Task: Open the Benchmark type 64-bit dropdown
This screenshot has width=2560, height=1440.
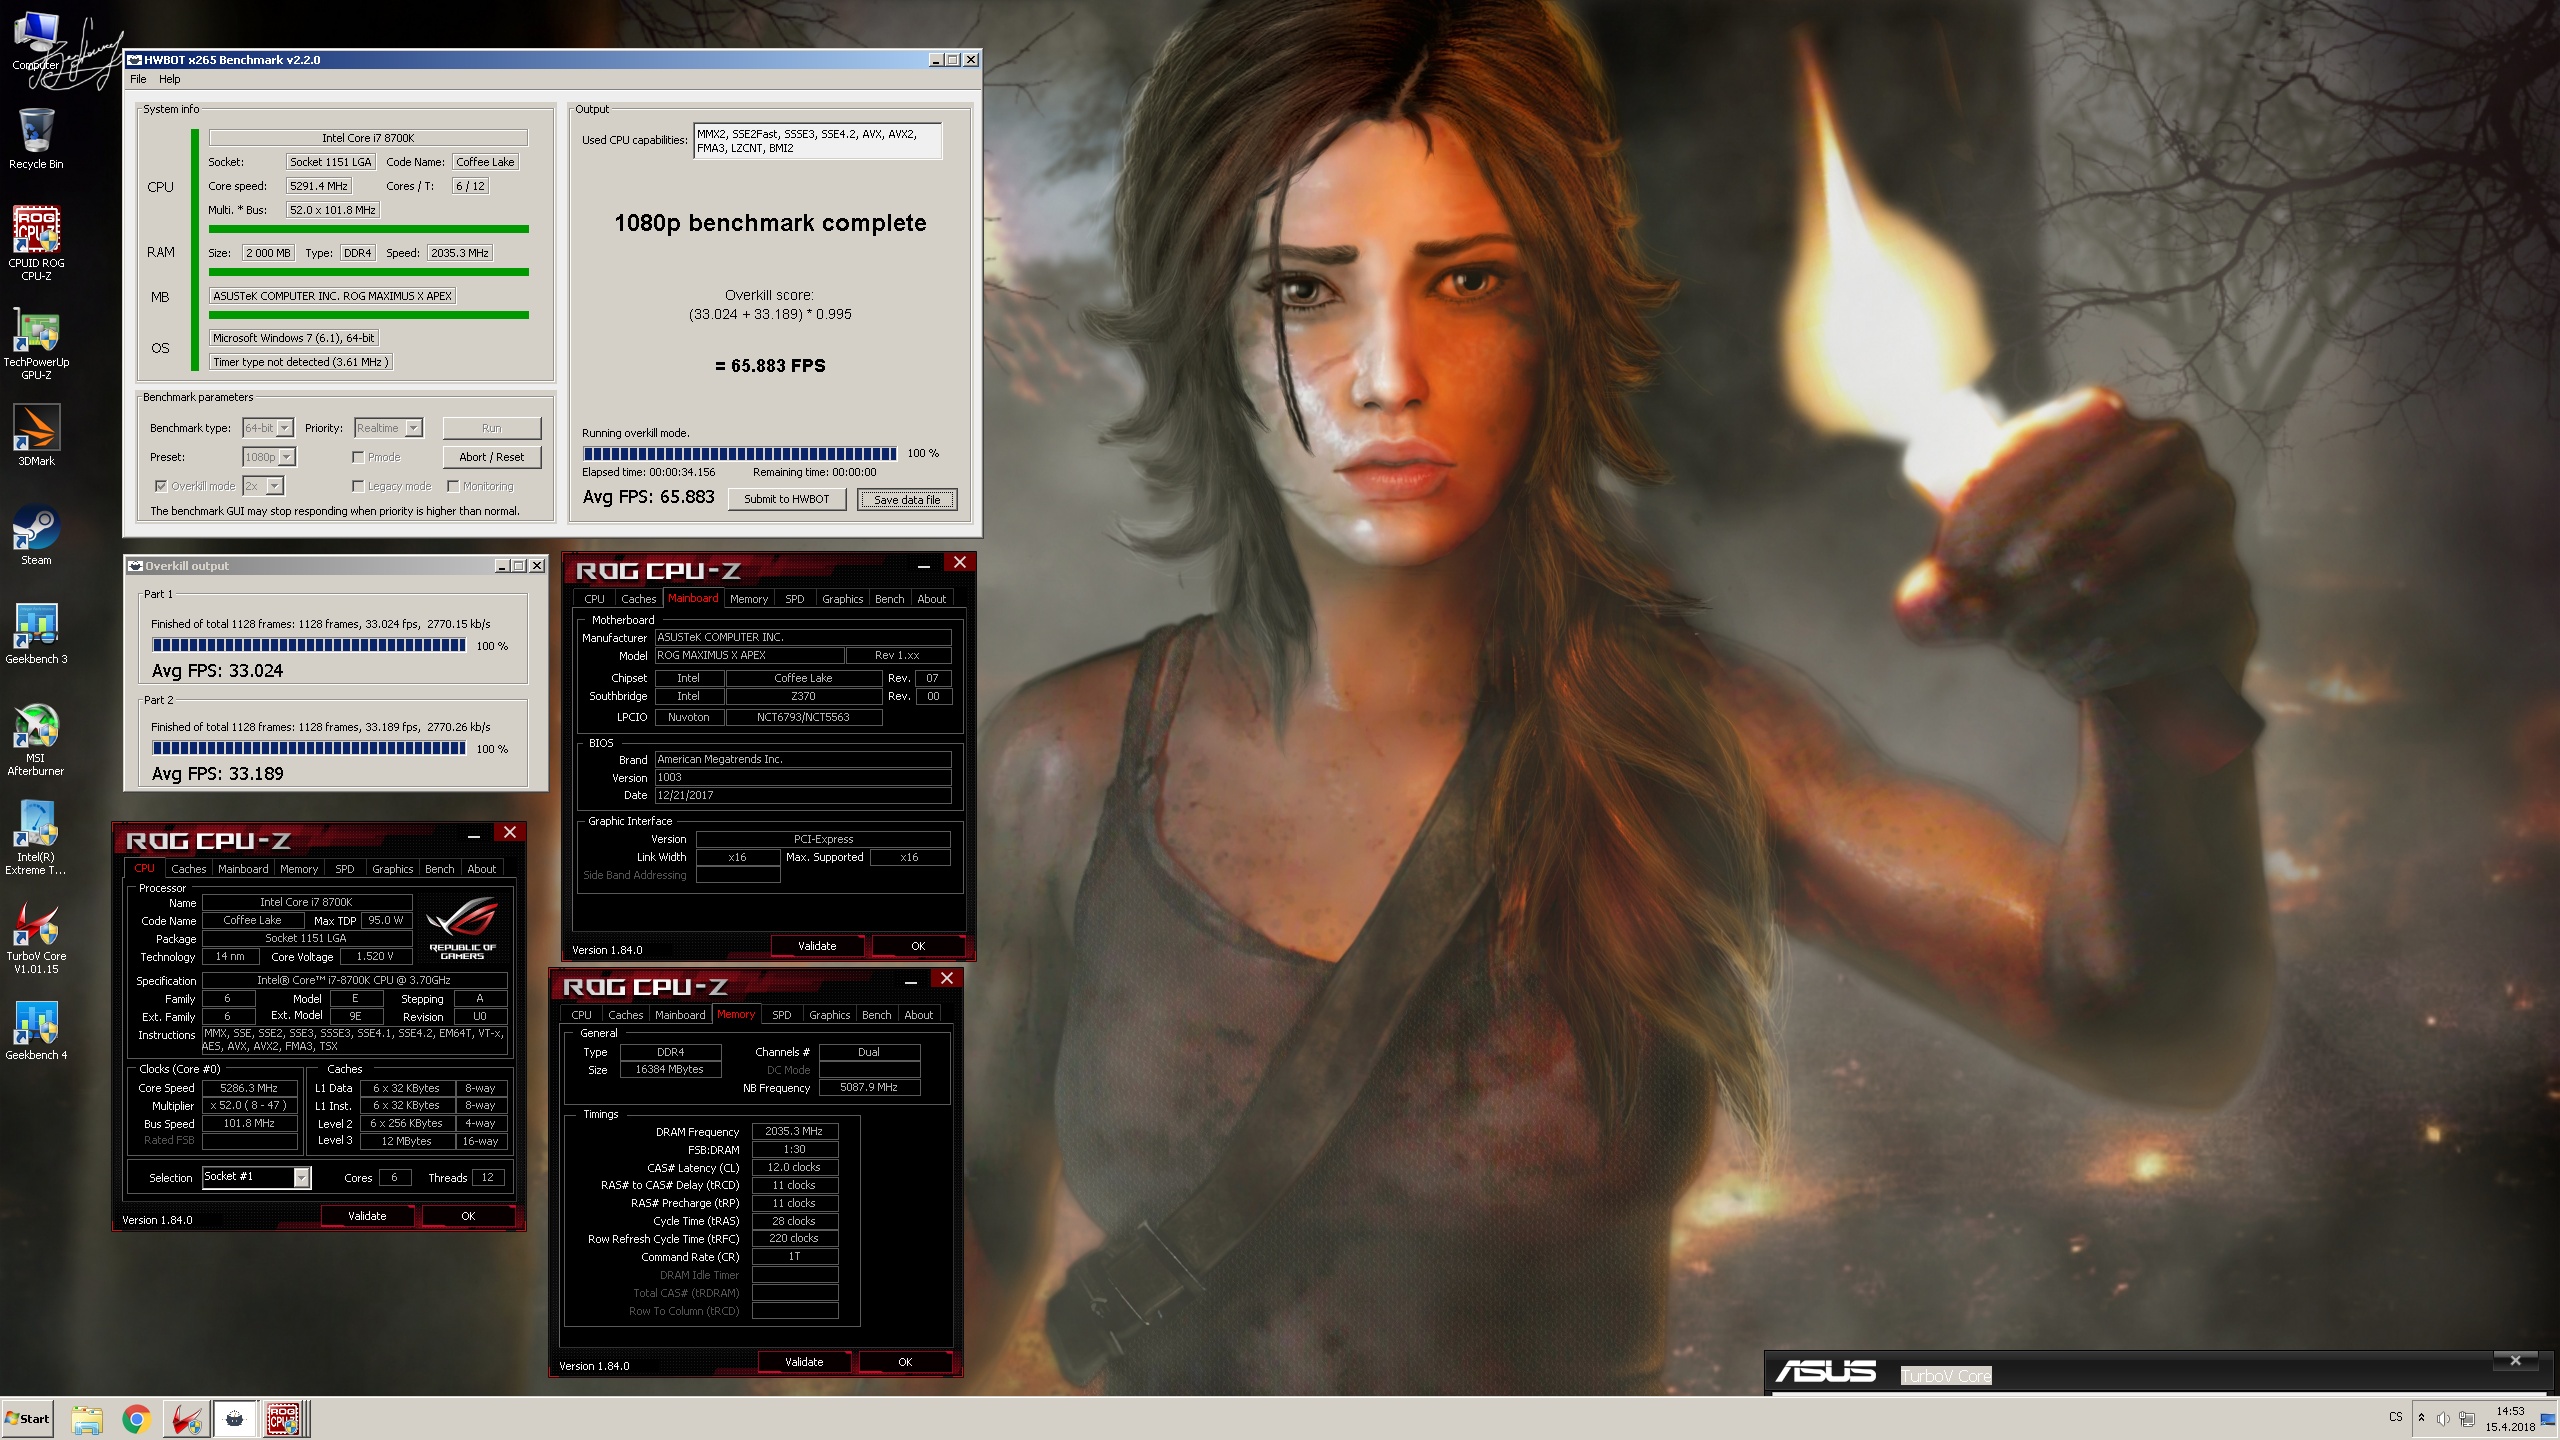Action: (268, 428)
